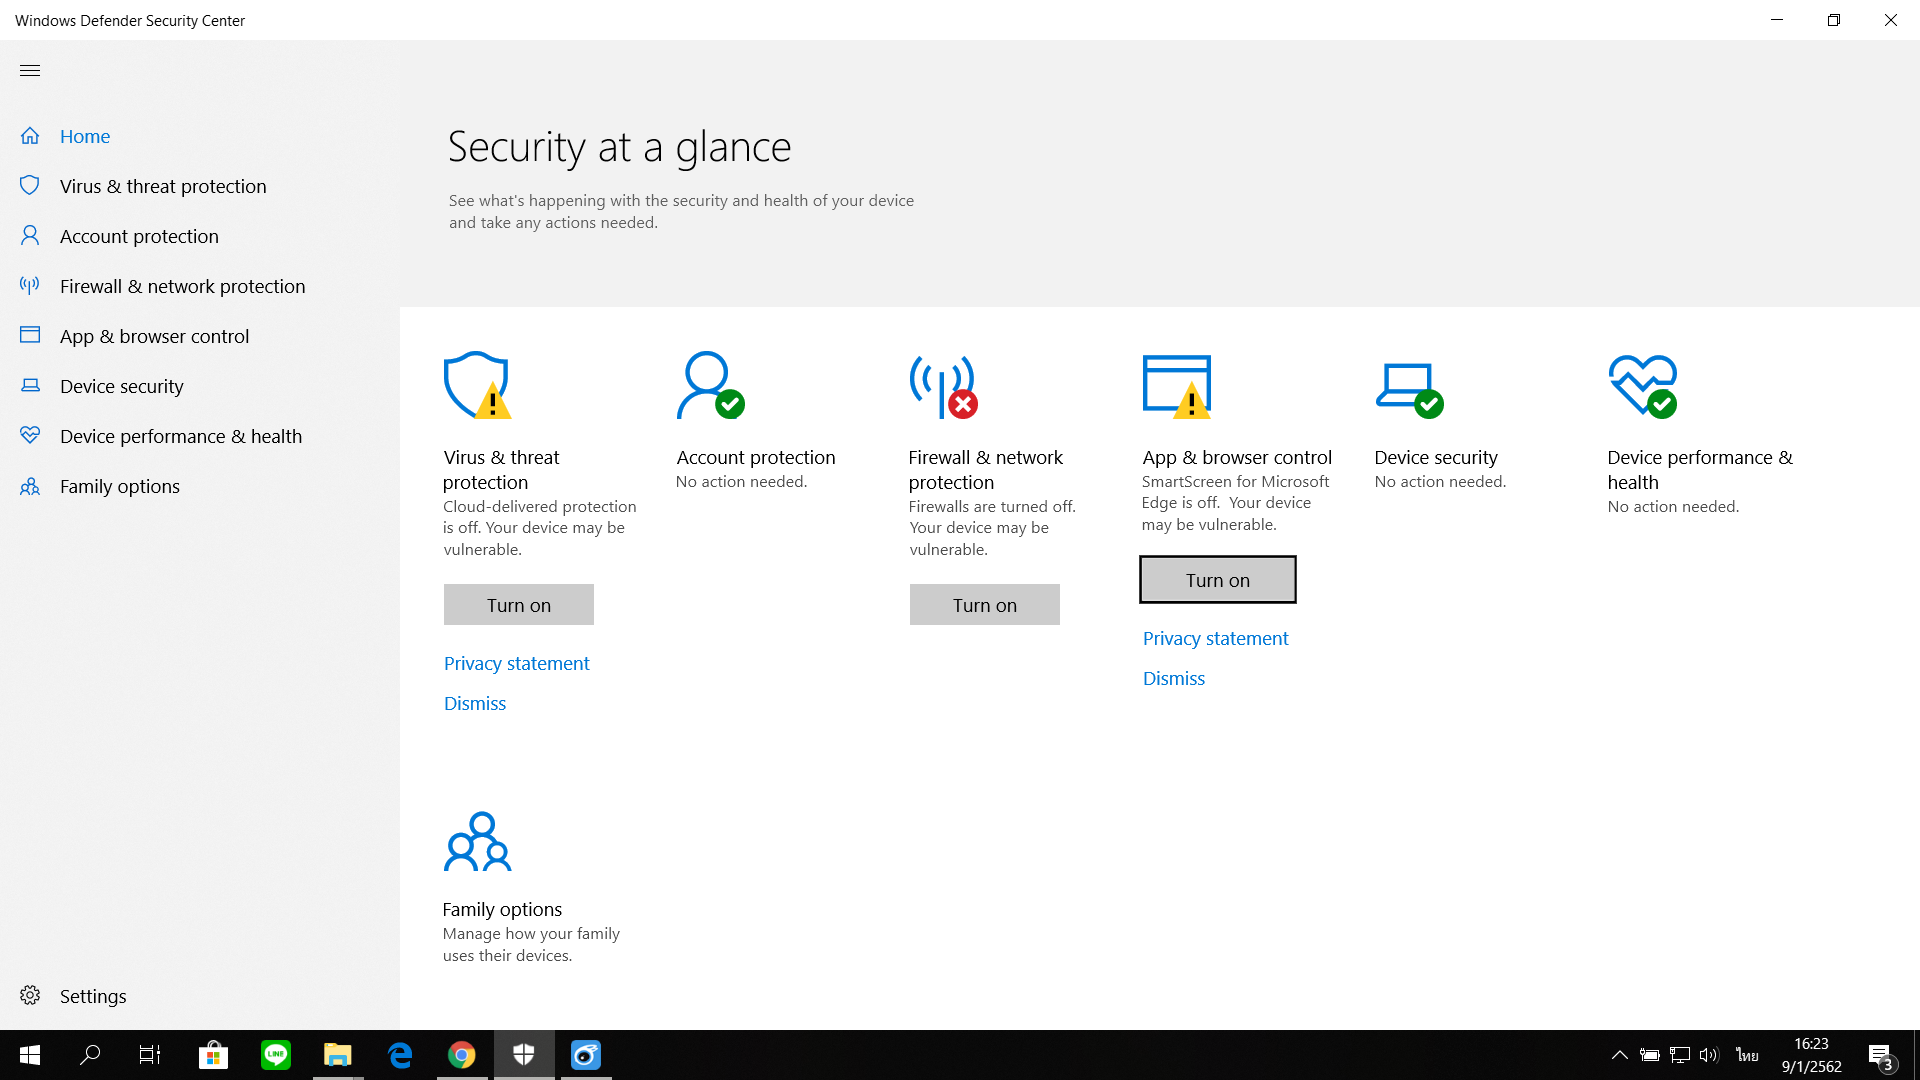Open the large Account protection person tile icon
Image resolution: width=1920 pixels, height=1080 pixels.
pyautogui.click(x=710, y=385)
